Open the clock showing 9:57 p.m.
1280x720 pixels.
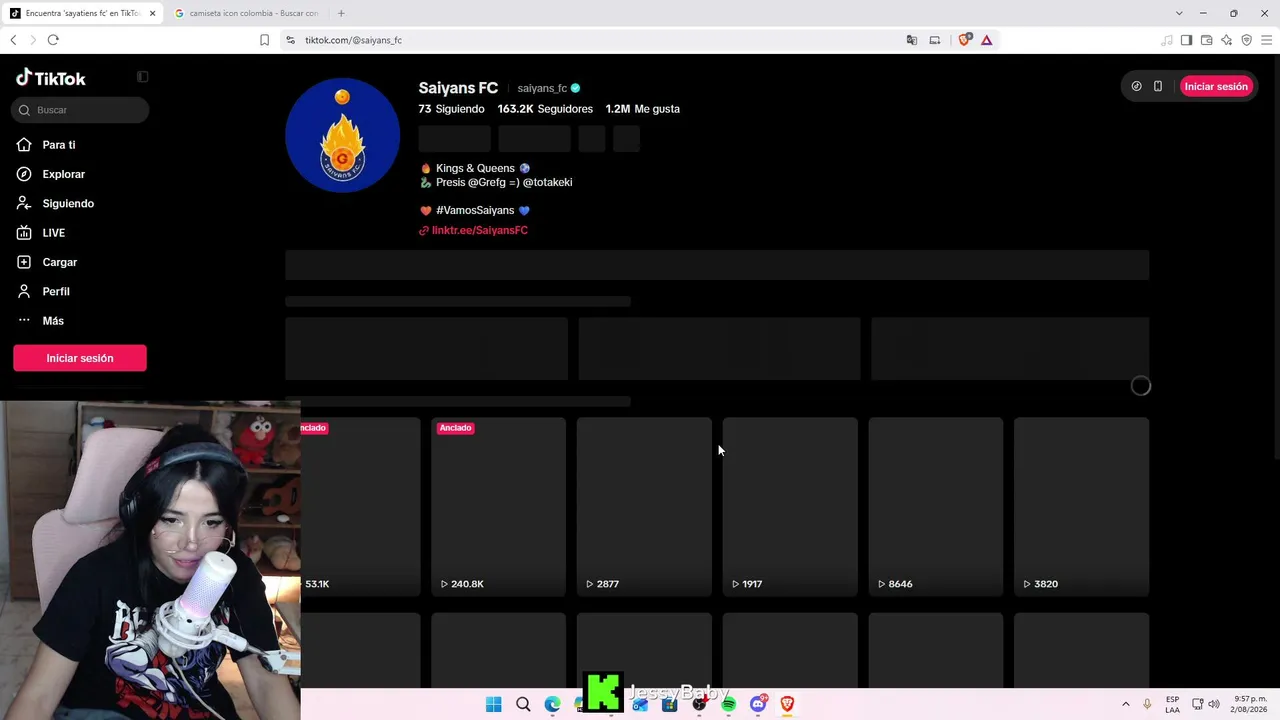[x=1250, y=704]
